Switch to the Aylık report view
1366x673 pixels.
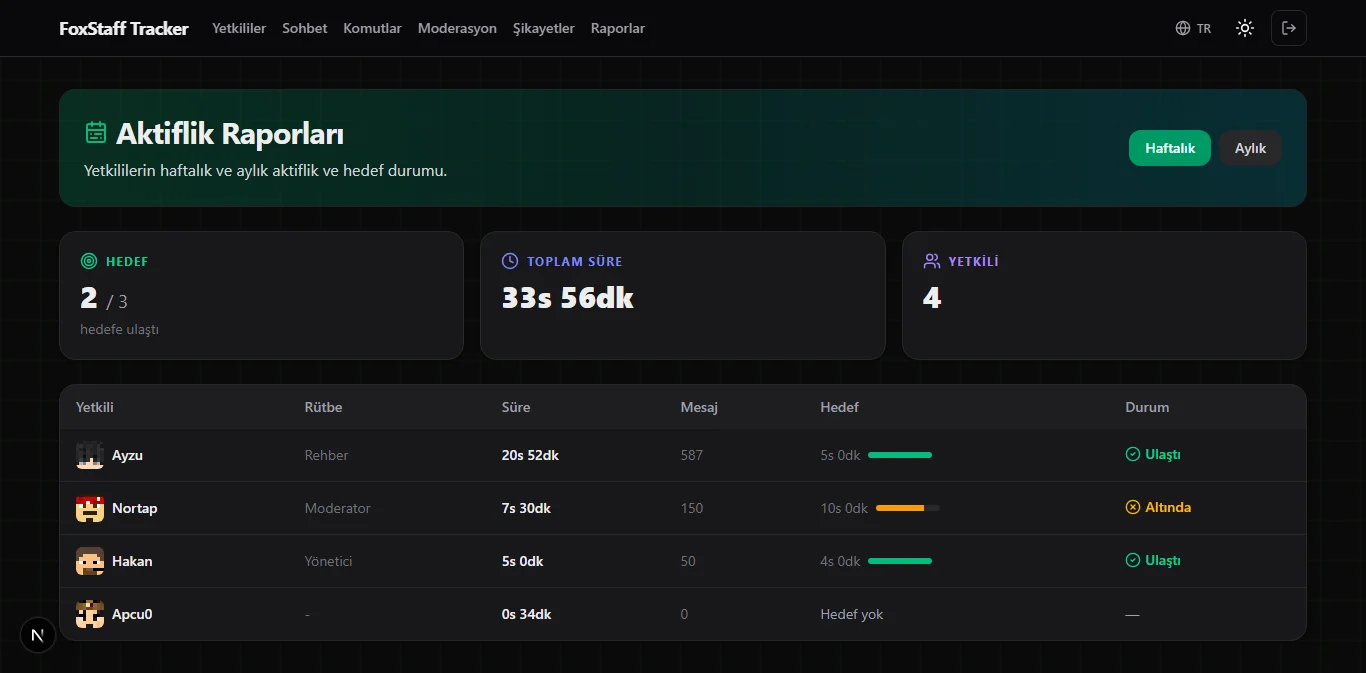tap(1250, 148)
